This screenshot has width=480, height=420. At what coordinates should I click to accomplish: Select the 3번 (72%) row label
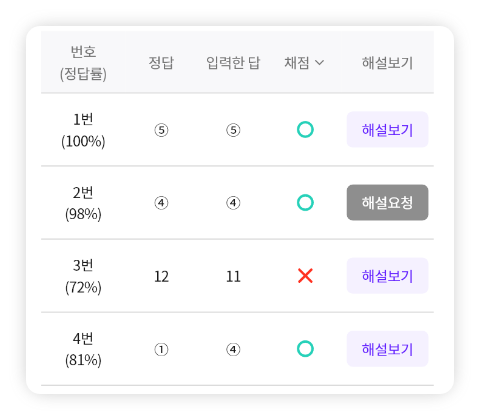[83, 276]
